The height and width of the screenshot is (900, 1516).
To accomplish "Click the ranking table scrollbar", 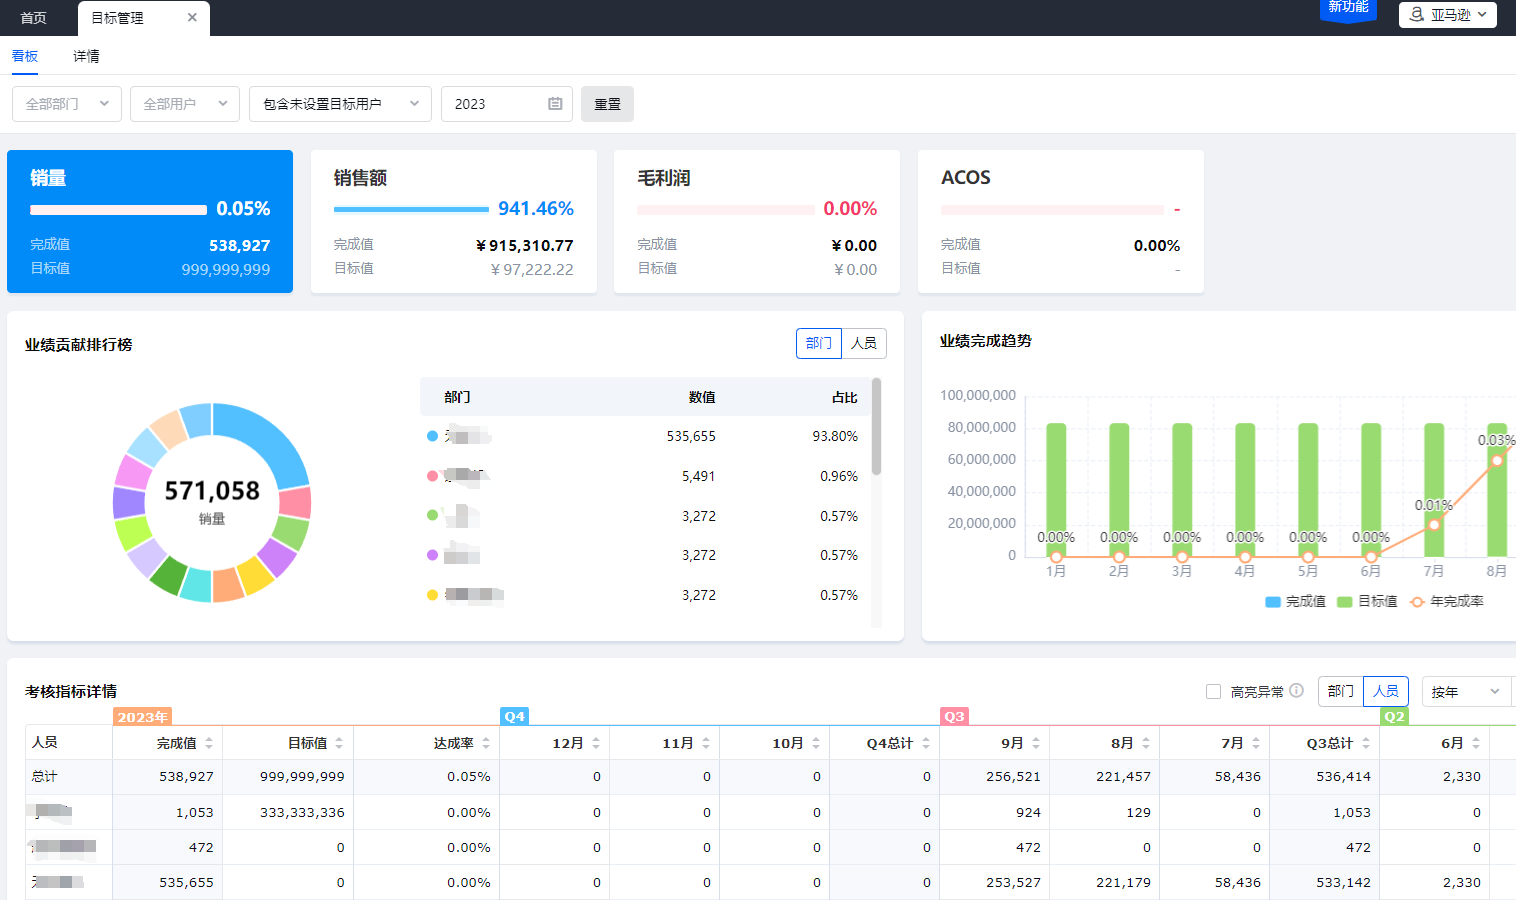I will [x=877, y=426].
